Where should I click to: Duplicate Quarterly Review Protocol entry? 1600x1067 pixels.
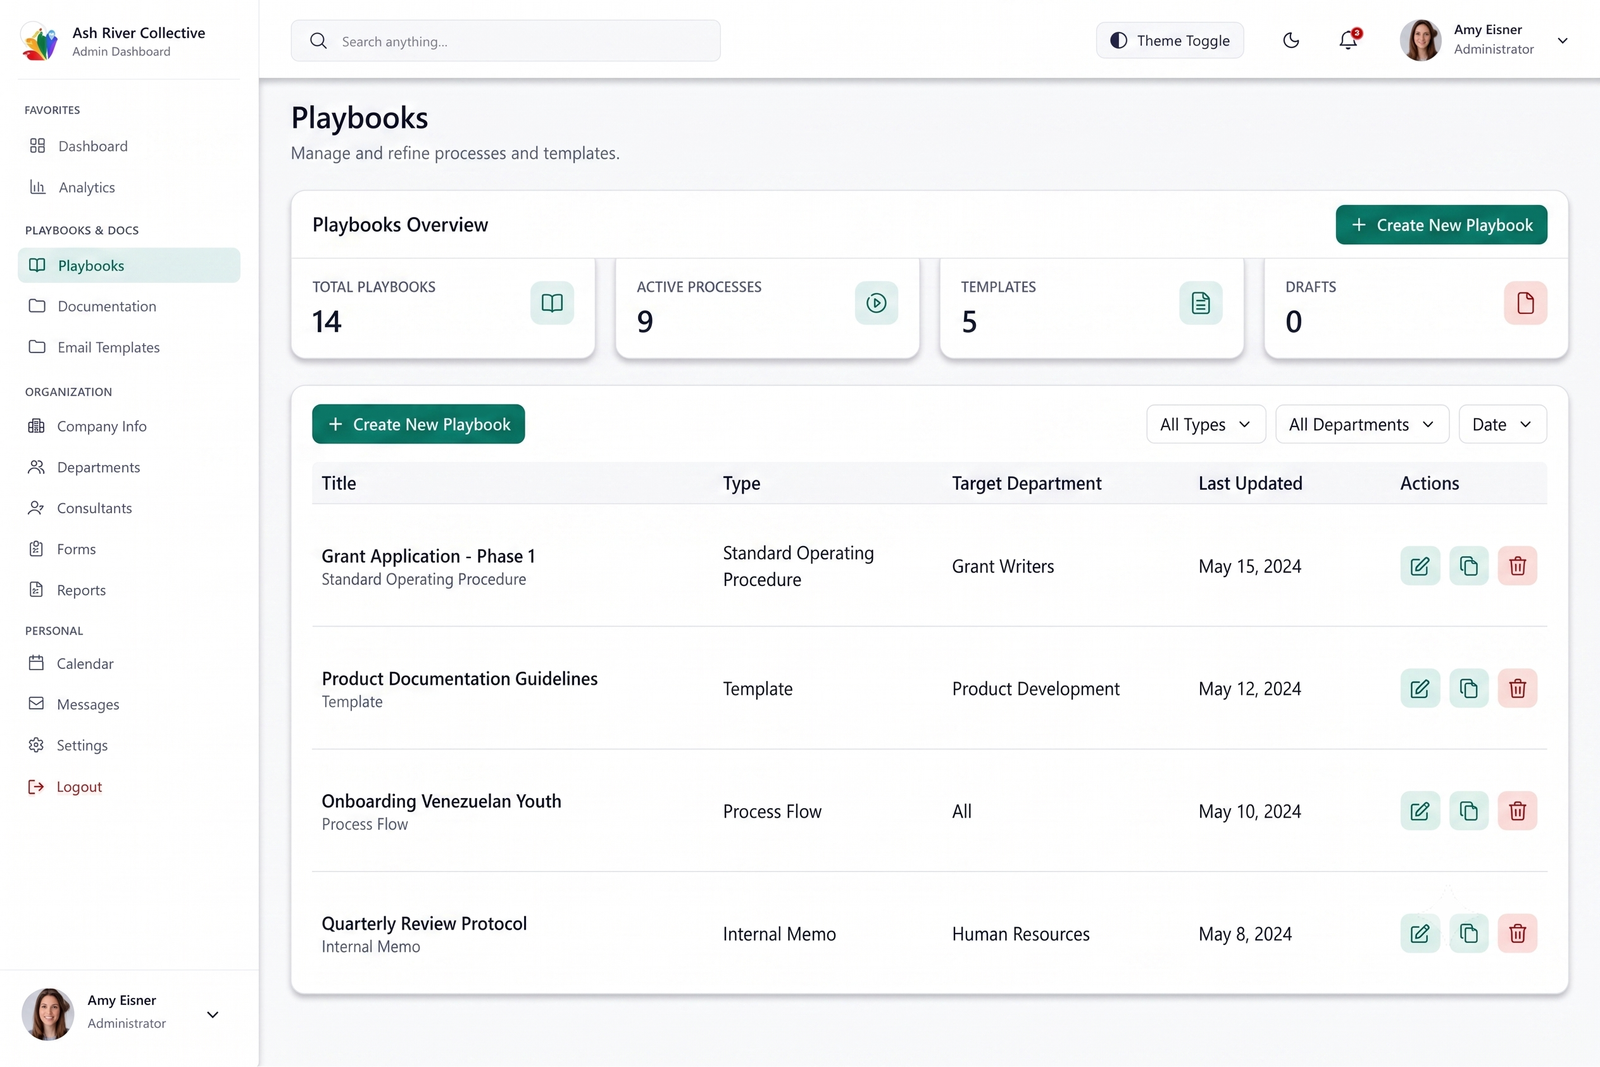click(1469, 933)
